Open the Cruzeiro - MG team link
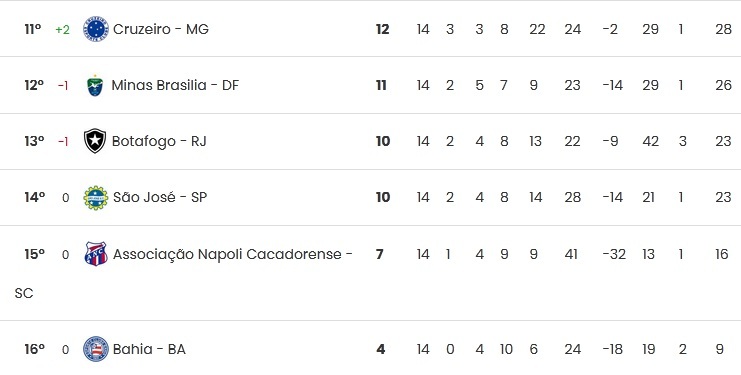The image size is (741, 375). 161,29
